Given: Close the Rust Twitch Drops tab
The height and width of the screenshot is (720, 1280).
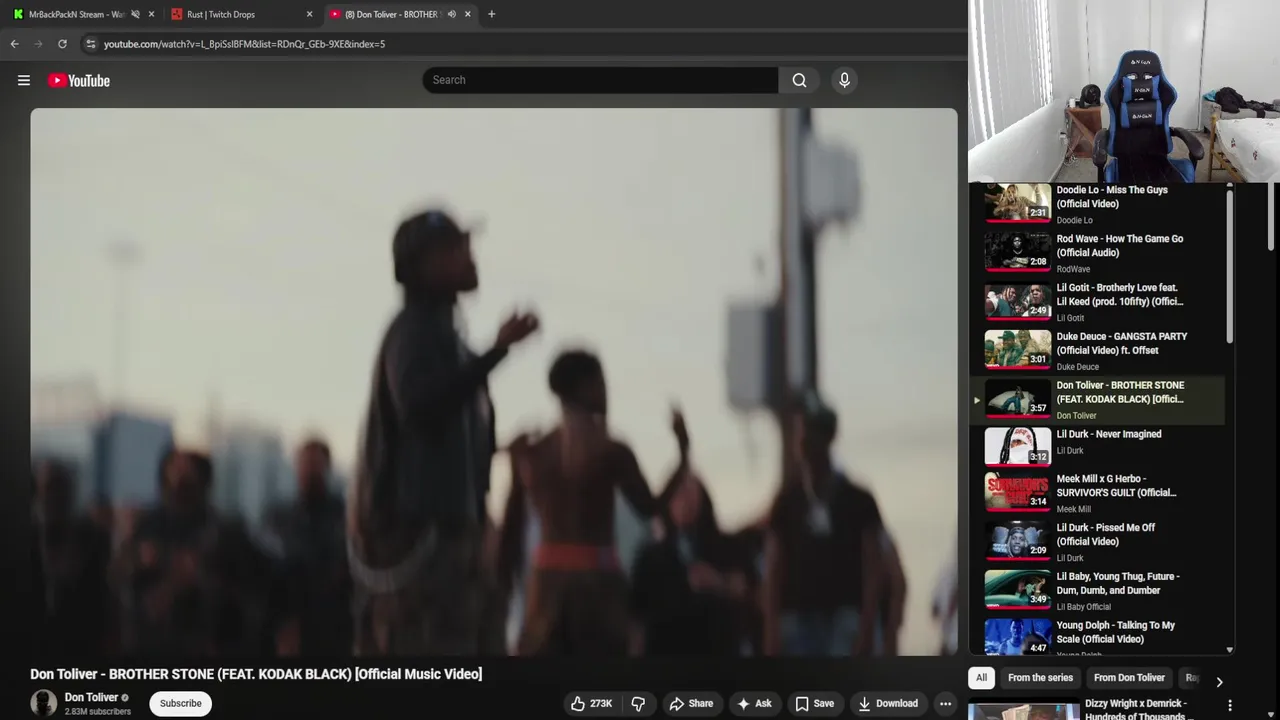Looking at the screenshot, I should [309, 14].
